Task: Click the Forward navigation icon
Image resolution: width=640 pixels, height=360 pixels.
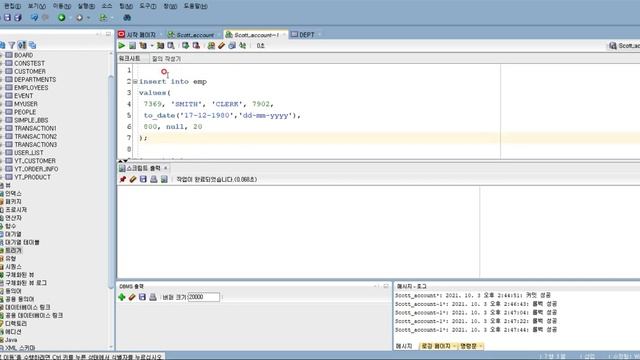Action: click(x=79, y=18)
